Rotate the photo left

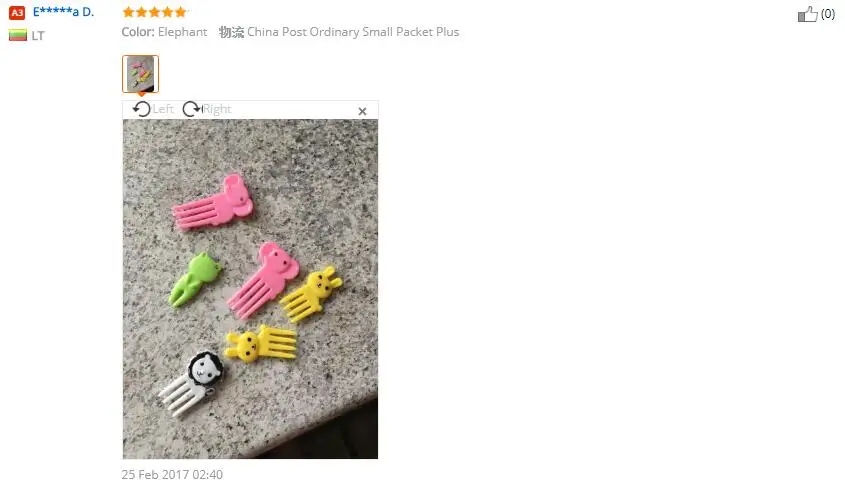pyautogui.click(x=141, y=109)
